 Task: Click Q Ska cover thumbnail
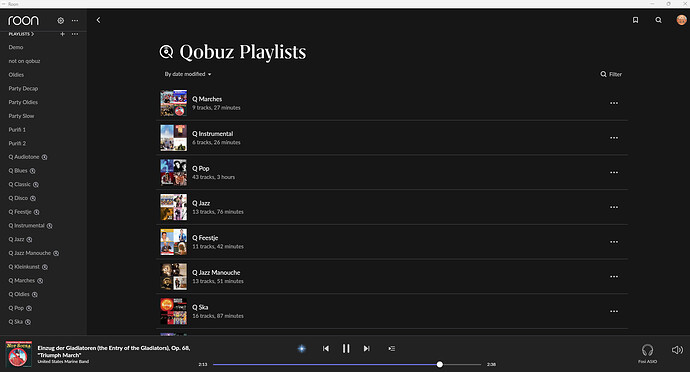tap(173, 311)
